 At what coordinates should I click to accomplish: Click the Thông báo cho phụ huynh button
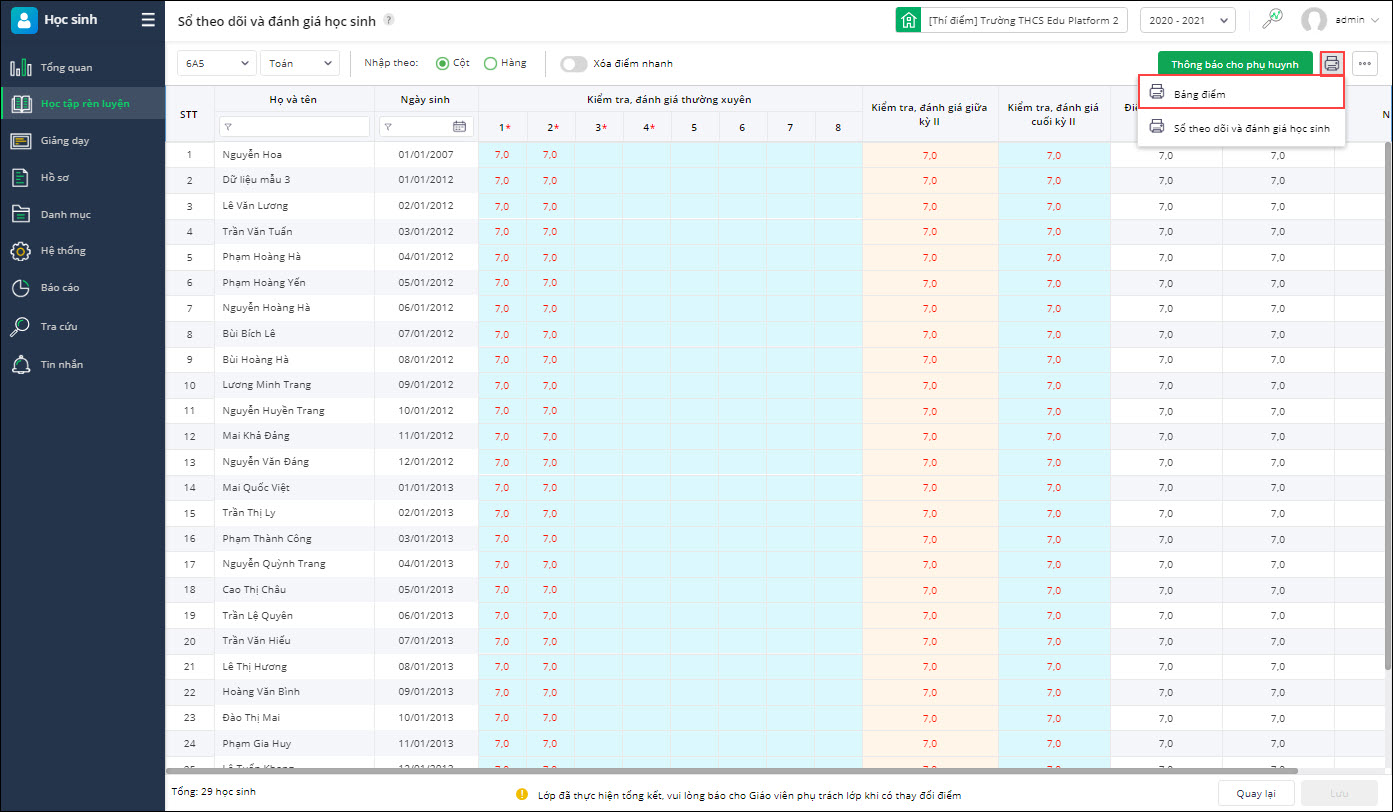pos(1234,64)
